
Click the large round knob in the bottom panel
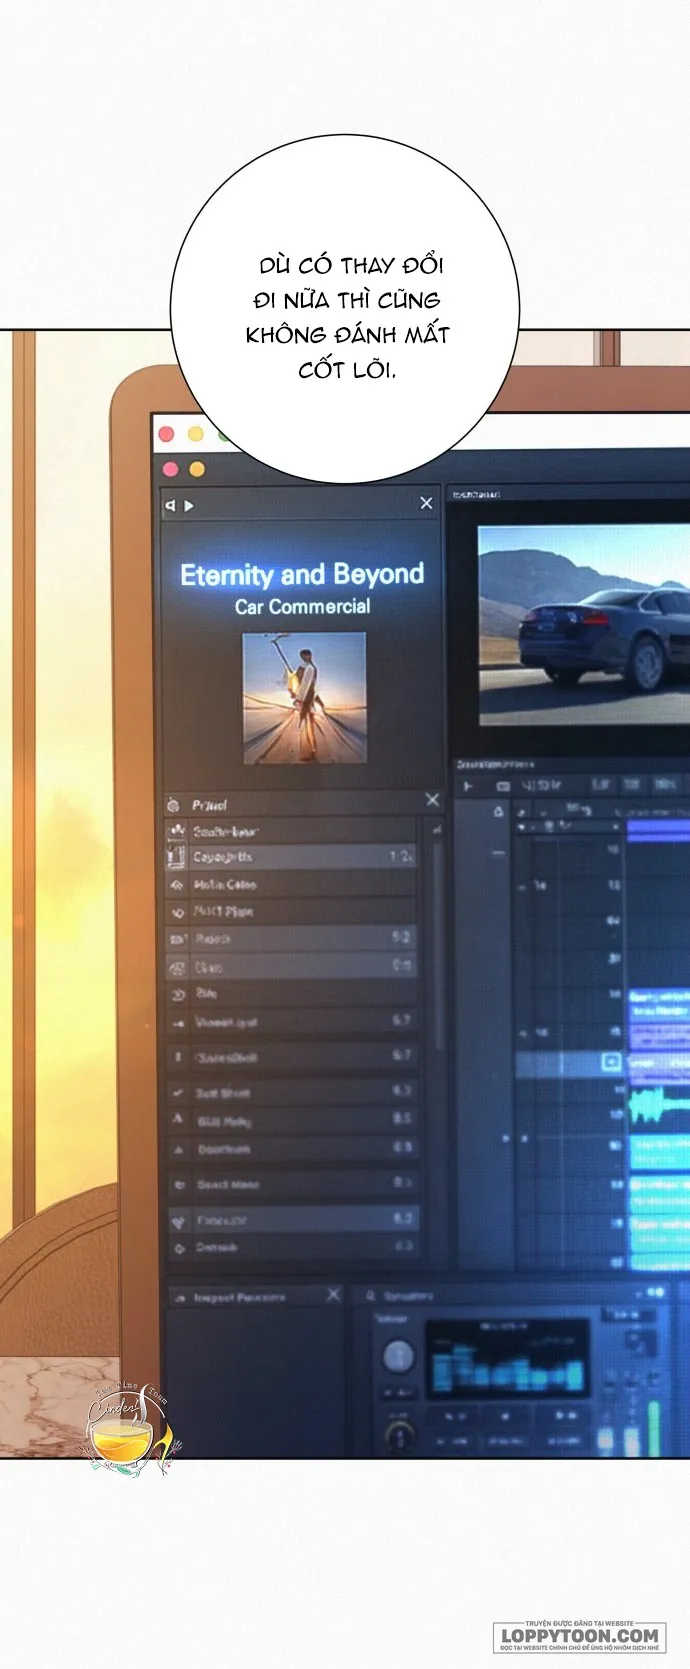coord(399,1356)
